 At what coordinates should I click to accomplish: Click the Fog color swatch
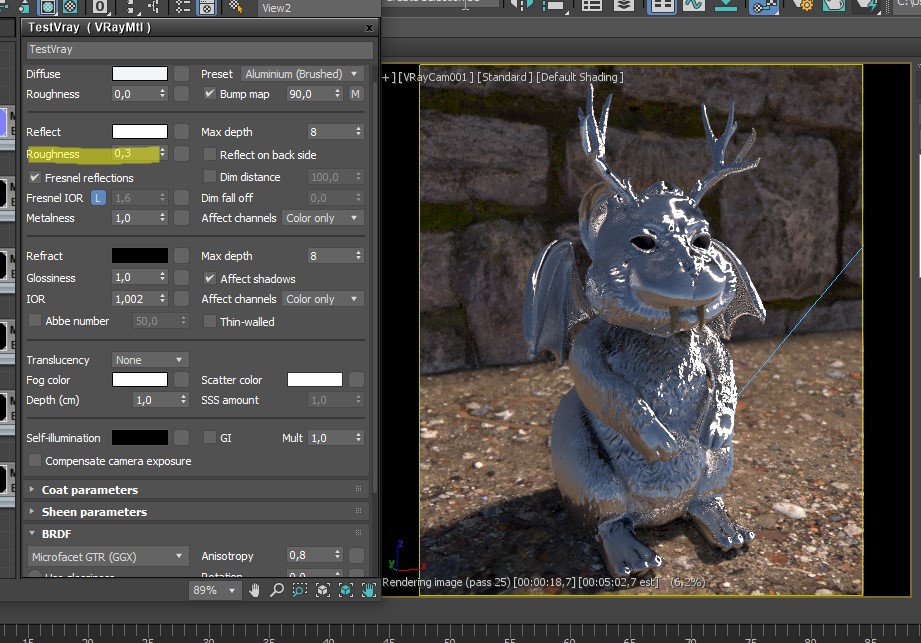click(140, 379)
